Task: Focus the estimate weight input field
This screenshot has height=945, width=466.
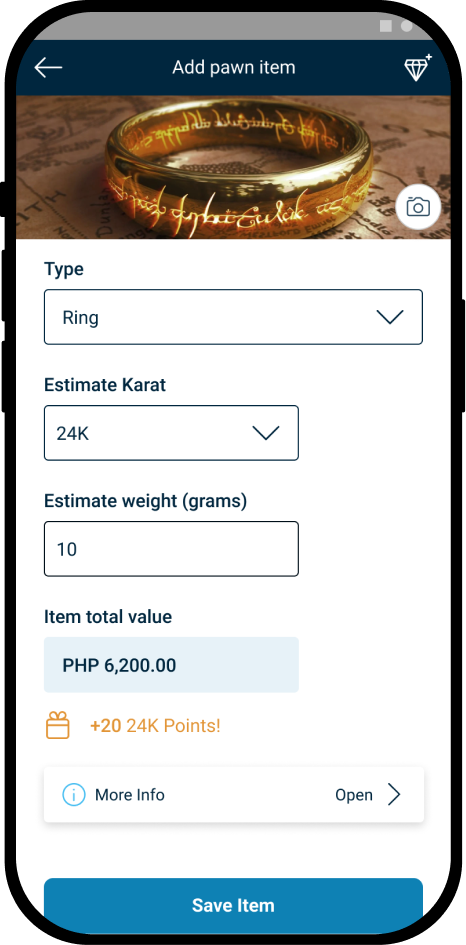Action: (171, 548)
